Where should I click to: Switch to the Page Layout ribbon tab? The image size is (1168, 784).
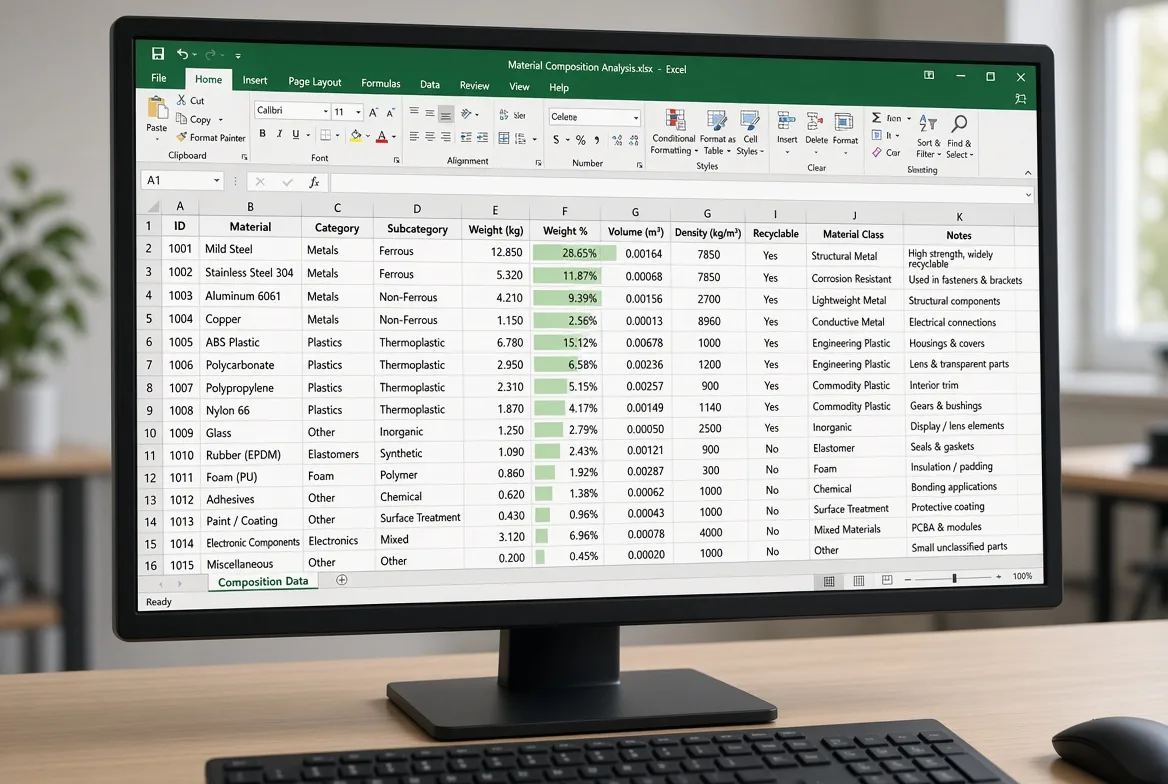(314, 81)
